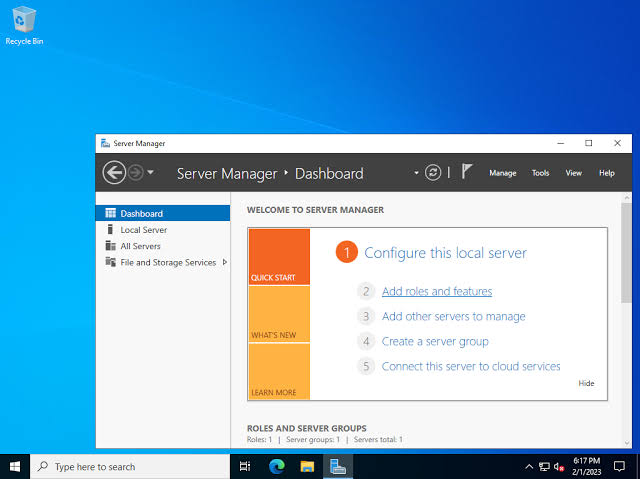640x479 pixels.
Task: Click the step 2 number circle
Action: pyautogui.click(x=366, y=291)
